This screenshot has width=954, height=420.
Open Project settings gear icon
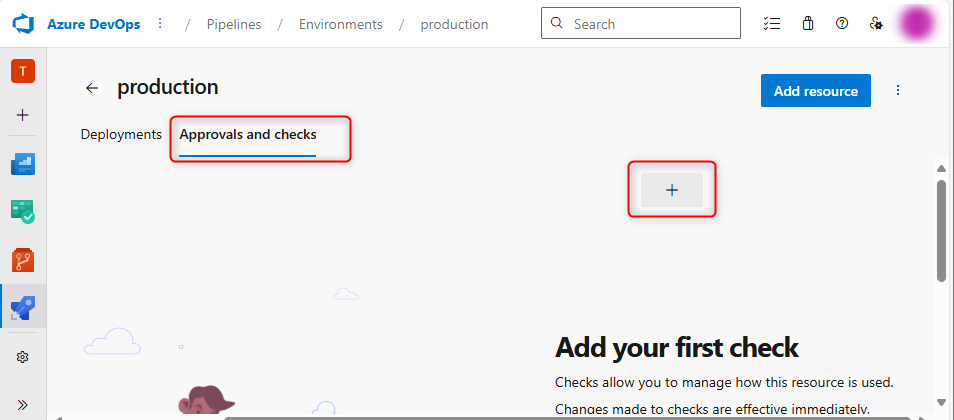(23, 357)
